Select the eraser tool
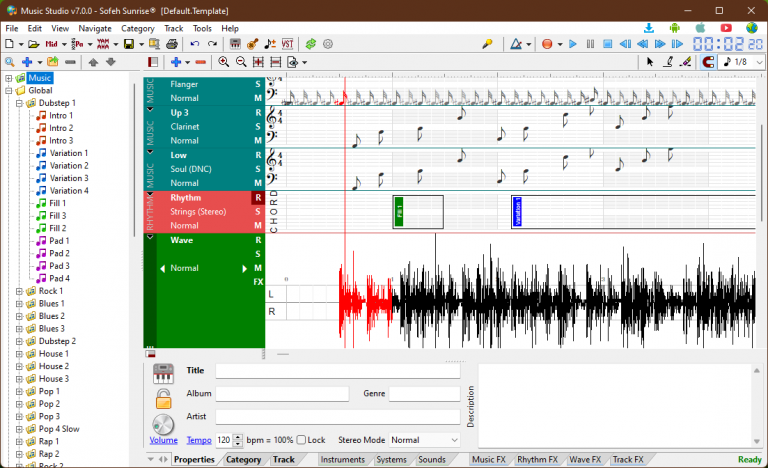 pos(685,62)
